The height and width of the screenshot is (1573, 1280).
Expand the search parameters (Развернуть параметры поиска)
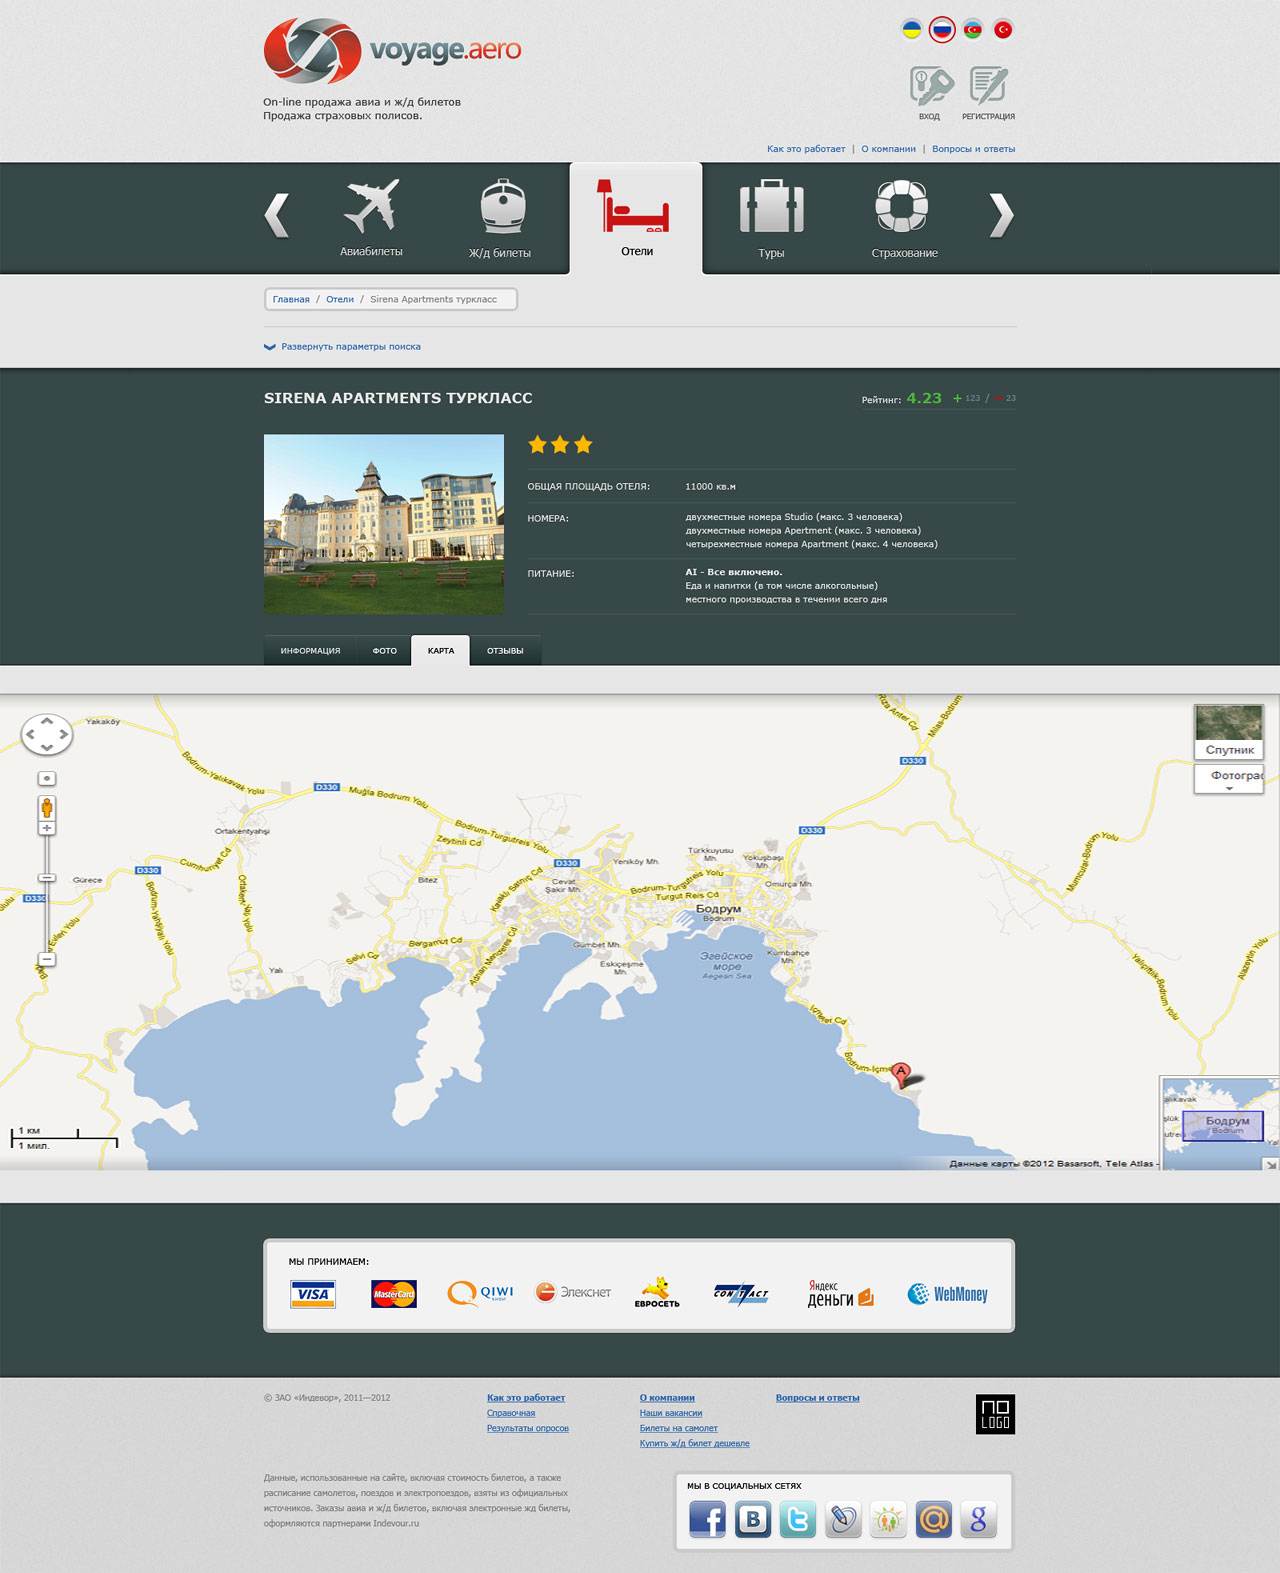[350, 347]
